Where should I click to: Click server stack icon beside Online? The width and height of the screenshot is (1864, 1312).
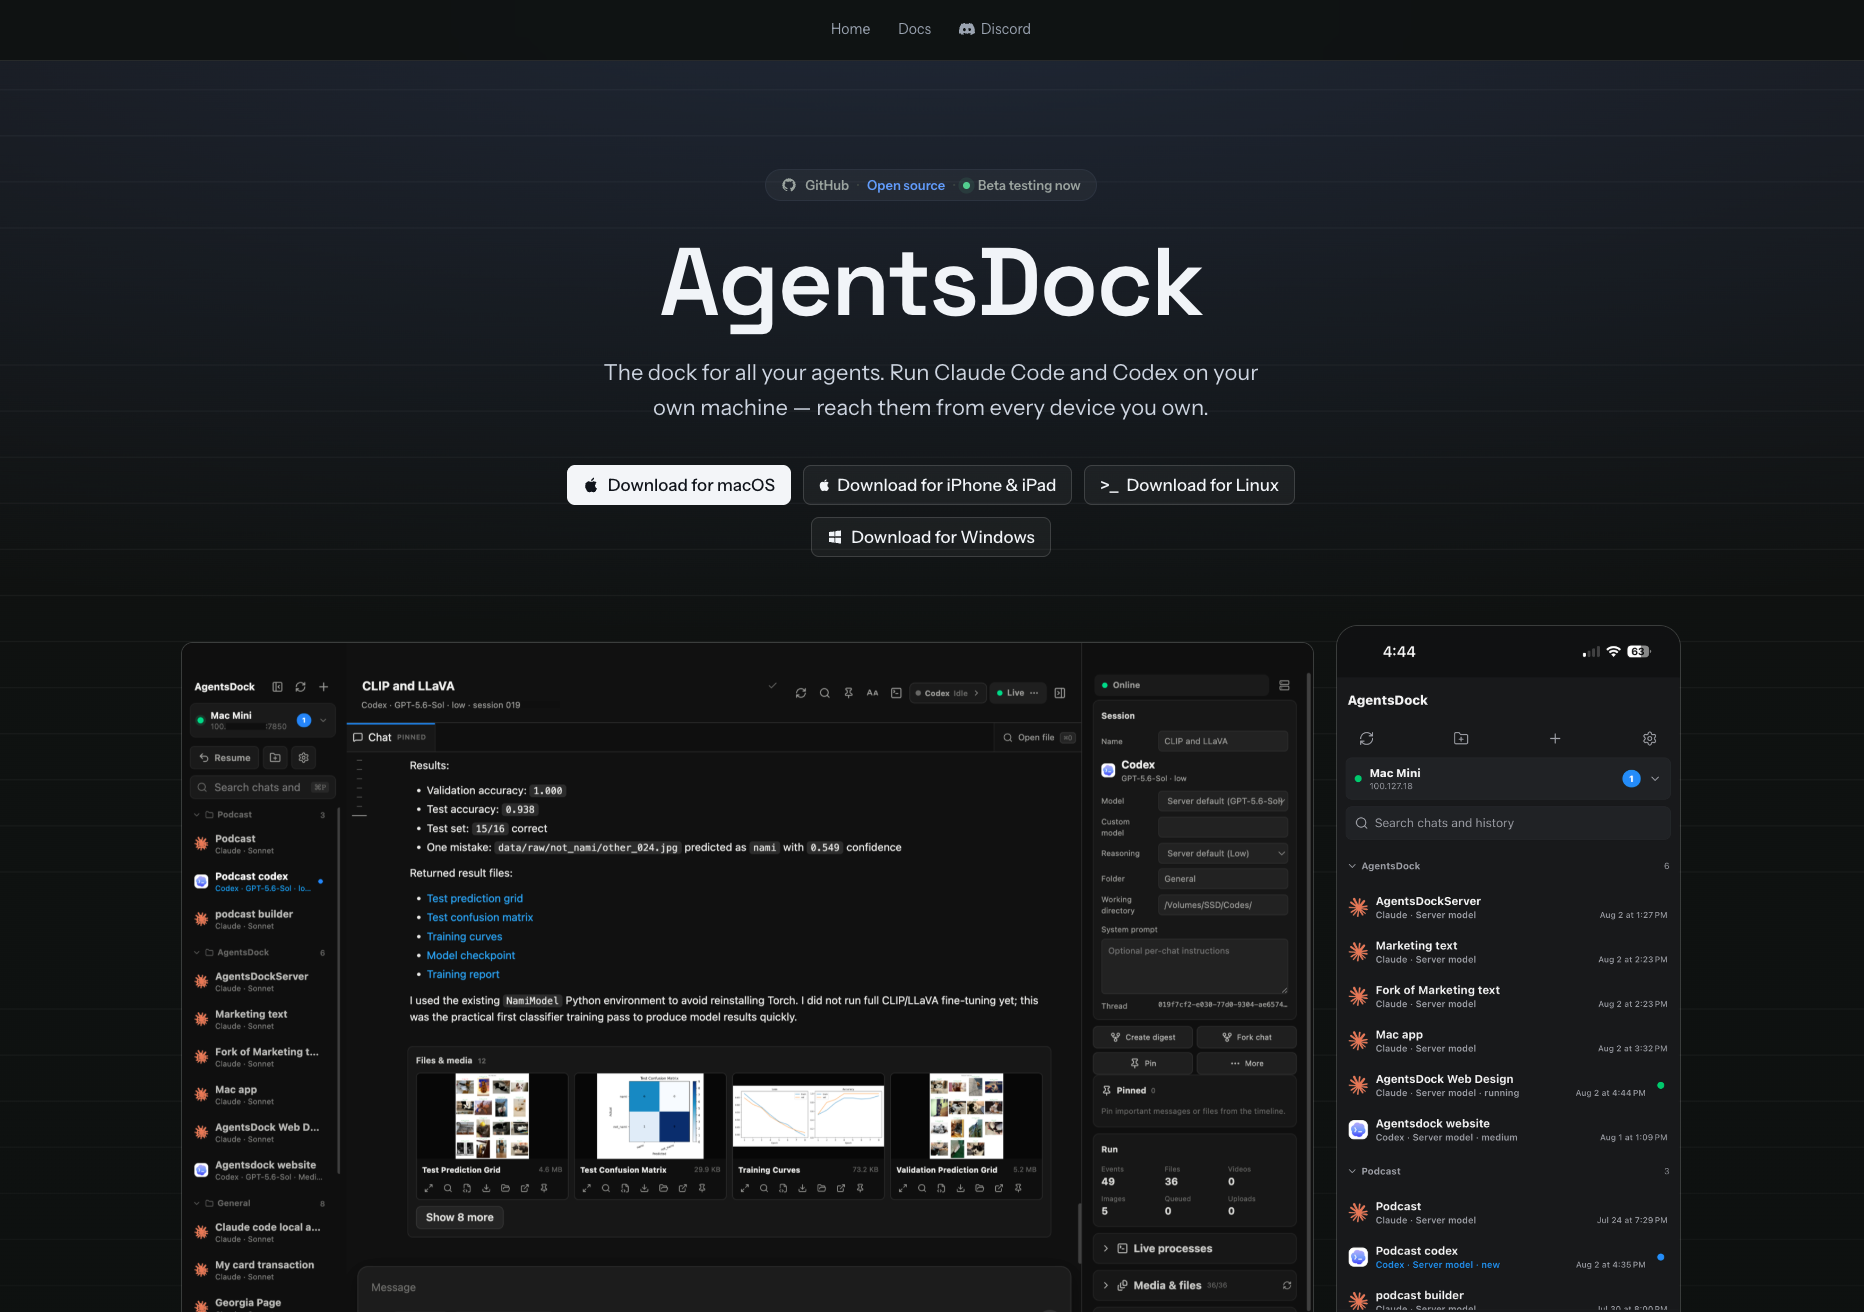point(1285,686)
